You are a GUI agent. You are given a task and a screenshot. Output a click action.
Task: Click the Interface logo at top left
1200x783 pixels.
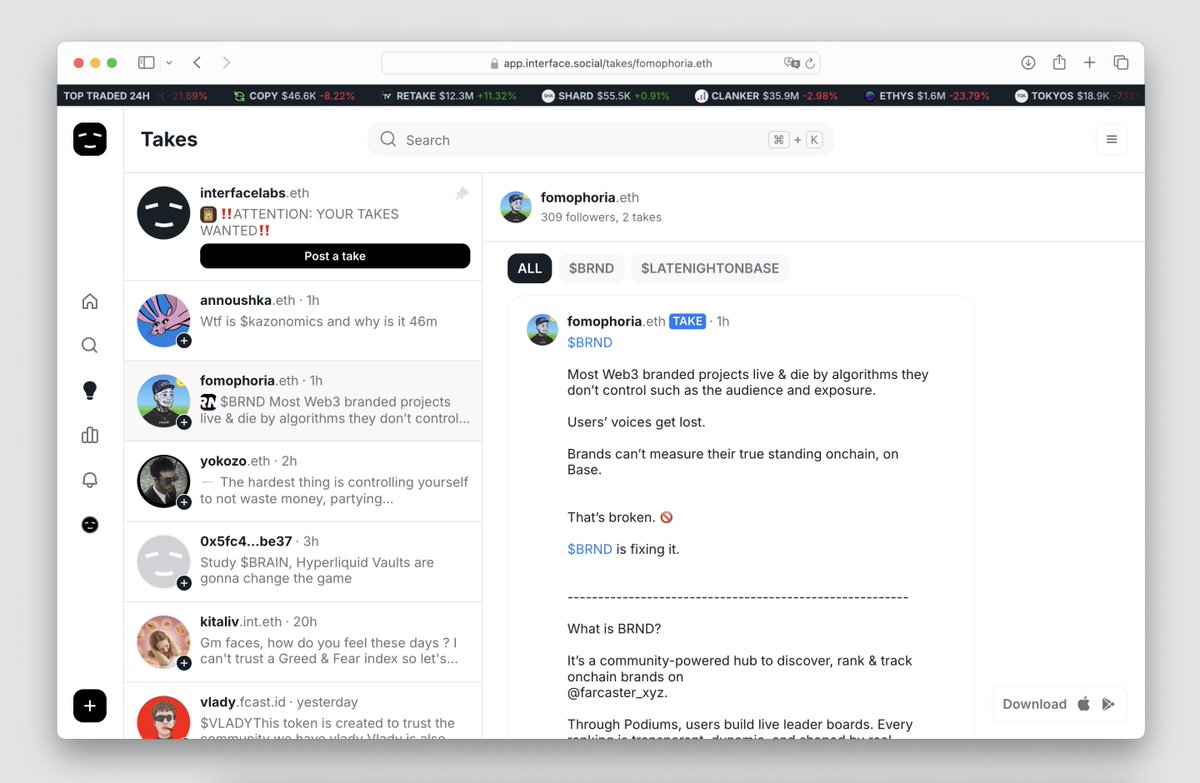pos(90,139)
